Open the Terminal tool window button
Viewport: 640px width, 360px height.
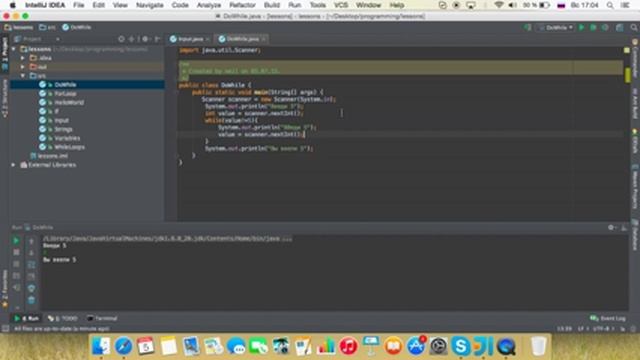point(102,318)
